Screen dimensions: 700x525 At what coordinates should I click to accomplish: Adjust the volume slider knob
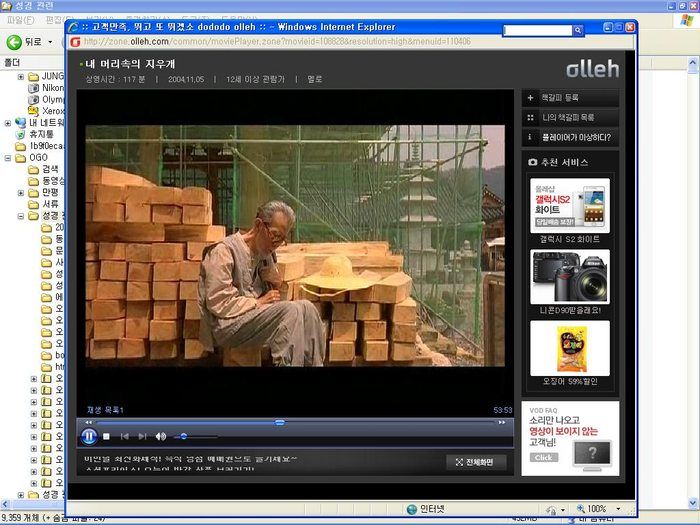(183, 437)
